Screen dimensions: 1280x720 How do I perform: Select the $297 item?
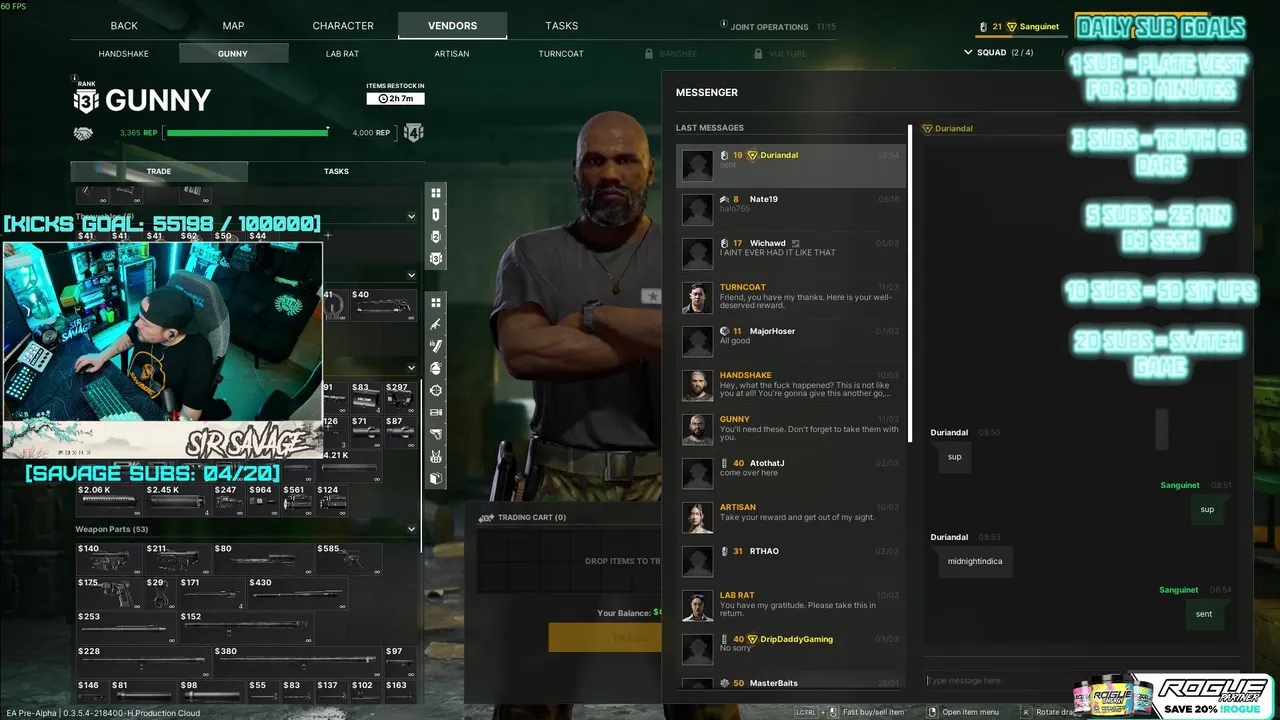coord(399,397)
